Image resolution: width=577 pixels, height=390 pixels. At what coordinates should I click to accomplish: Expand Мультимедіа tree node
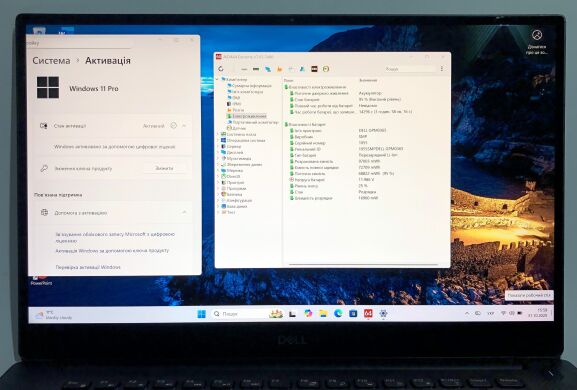217,158
